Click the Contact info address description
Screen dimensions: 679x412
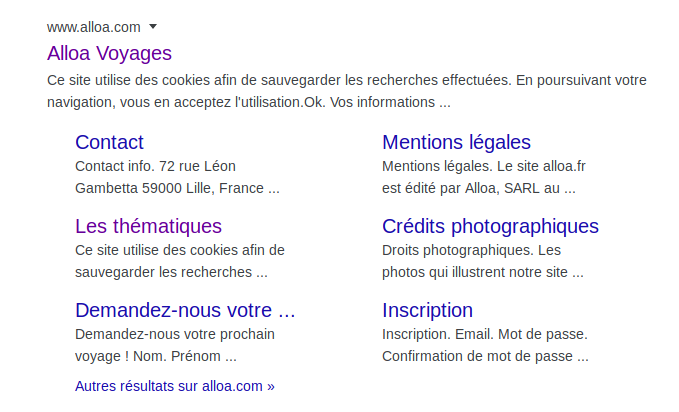tap(155, 166)
